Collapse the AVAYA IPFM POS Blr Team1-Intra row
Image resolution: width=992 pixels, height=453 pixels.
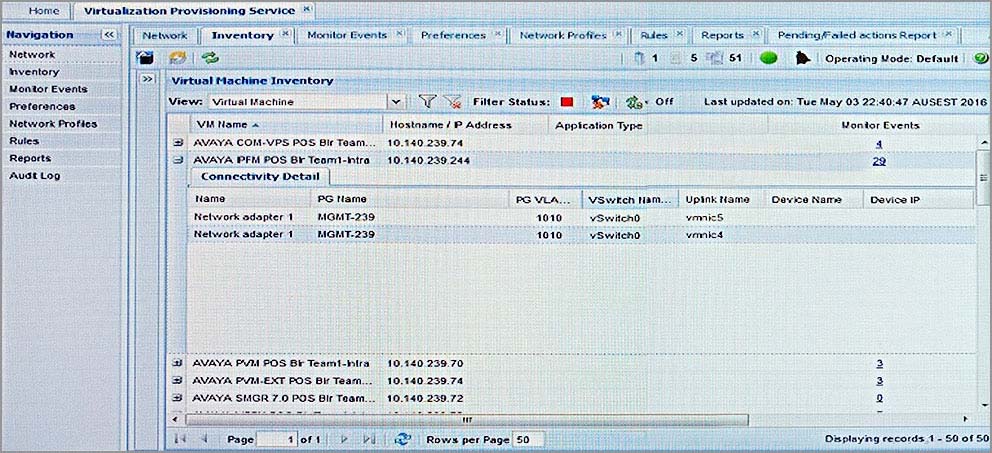coord(178,161)
